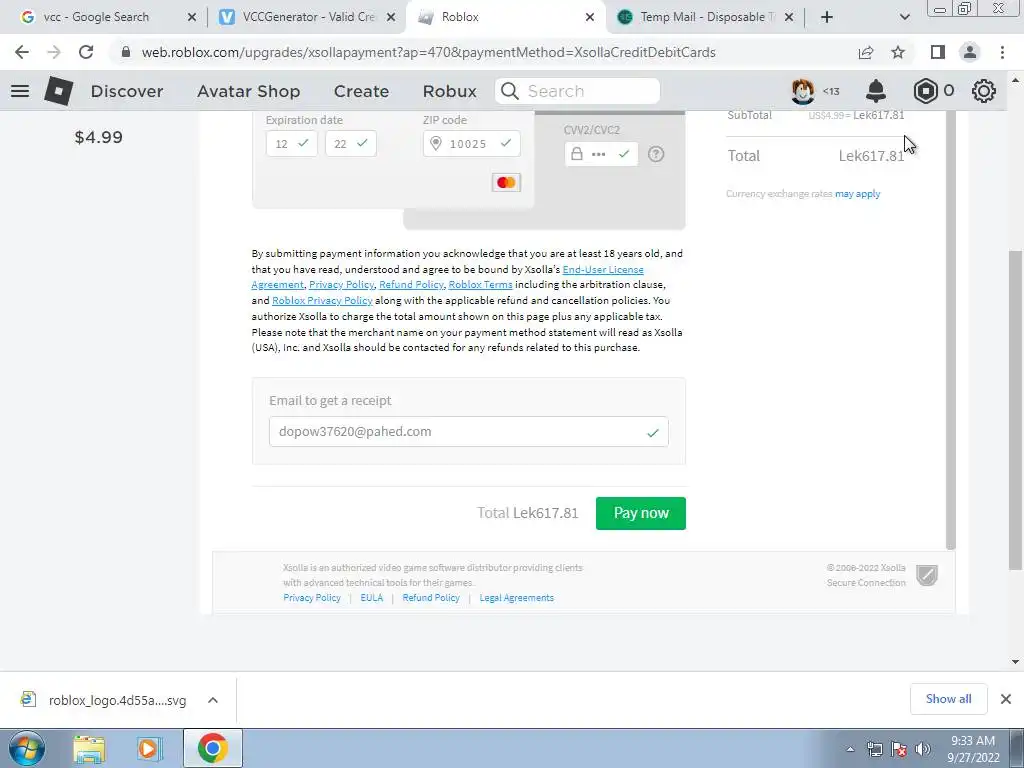The image size is (1024, 768).
Task: Bookmark this page with the star icon
Action: 899,52
